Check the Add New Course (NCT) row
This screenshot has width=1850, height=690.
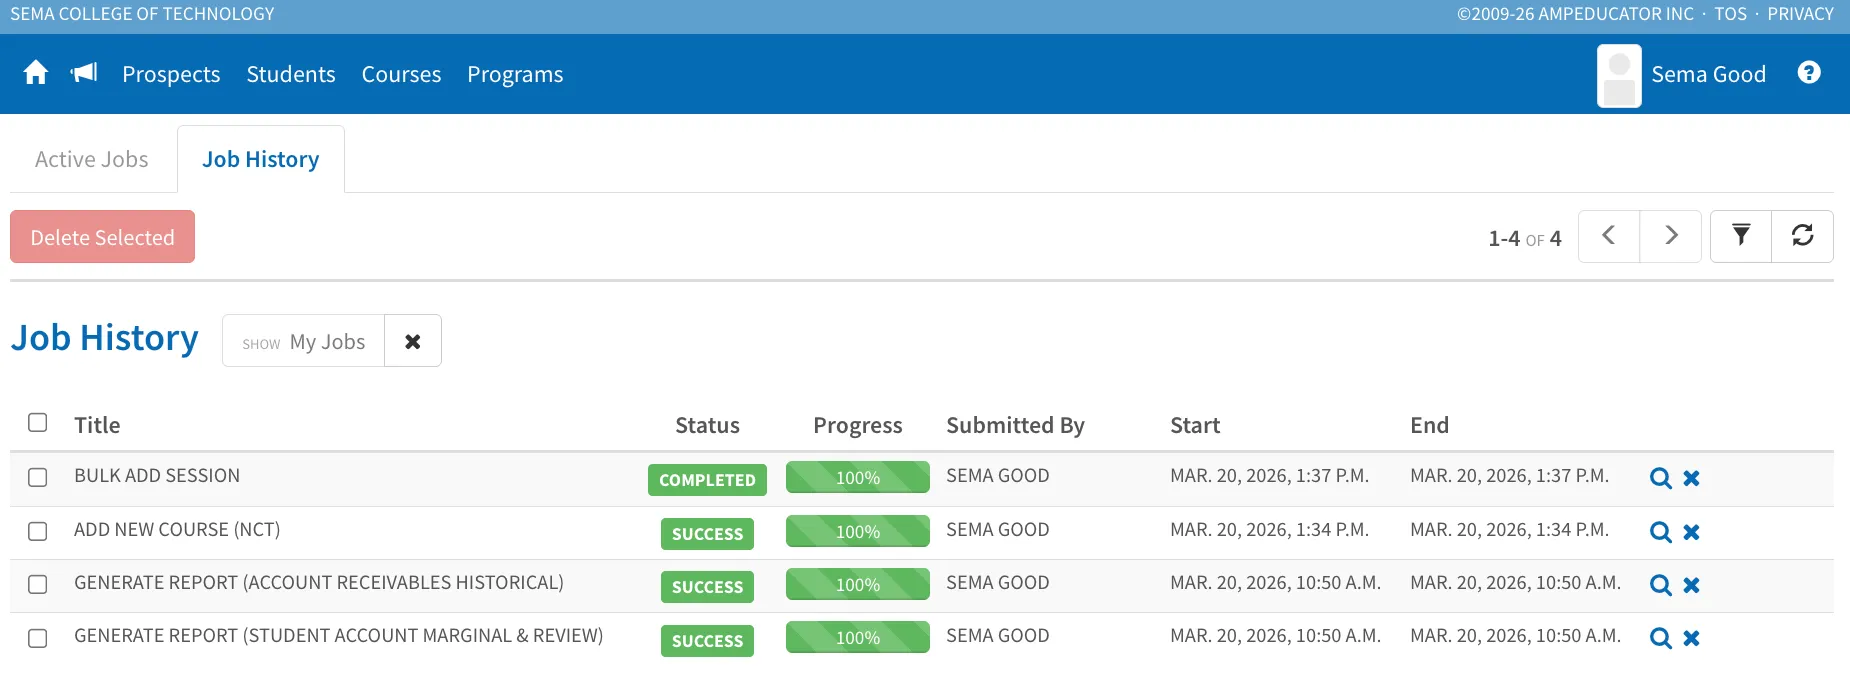point(38,531)
